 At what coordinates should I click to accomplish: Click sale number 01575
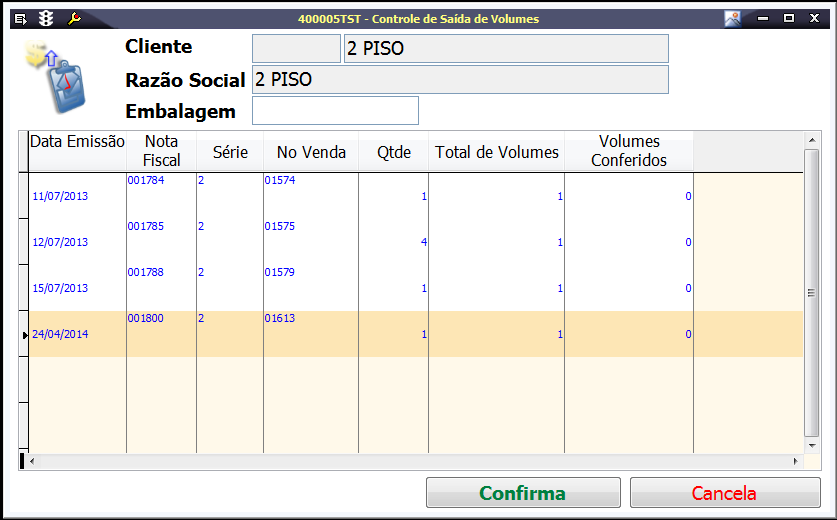click(280, 226)
